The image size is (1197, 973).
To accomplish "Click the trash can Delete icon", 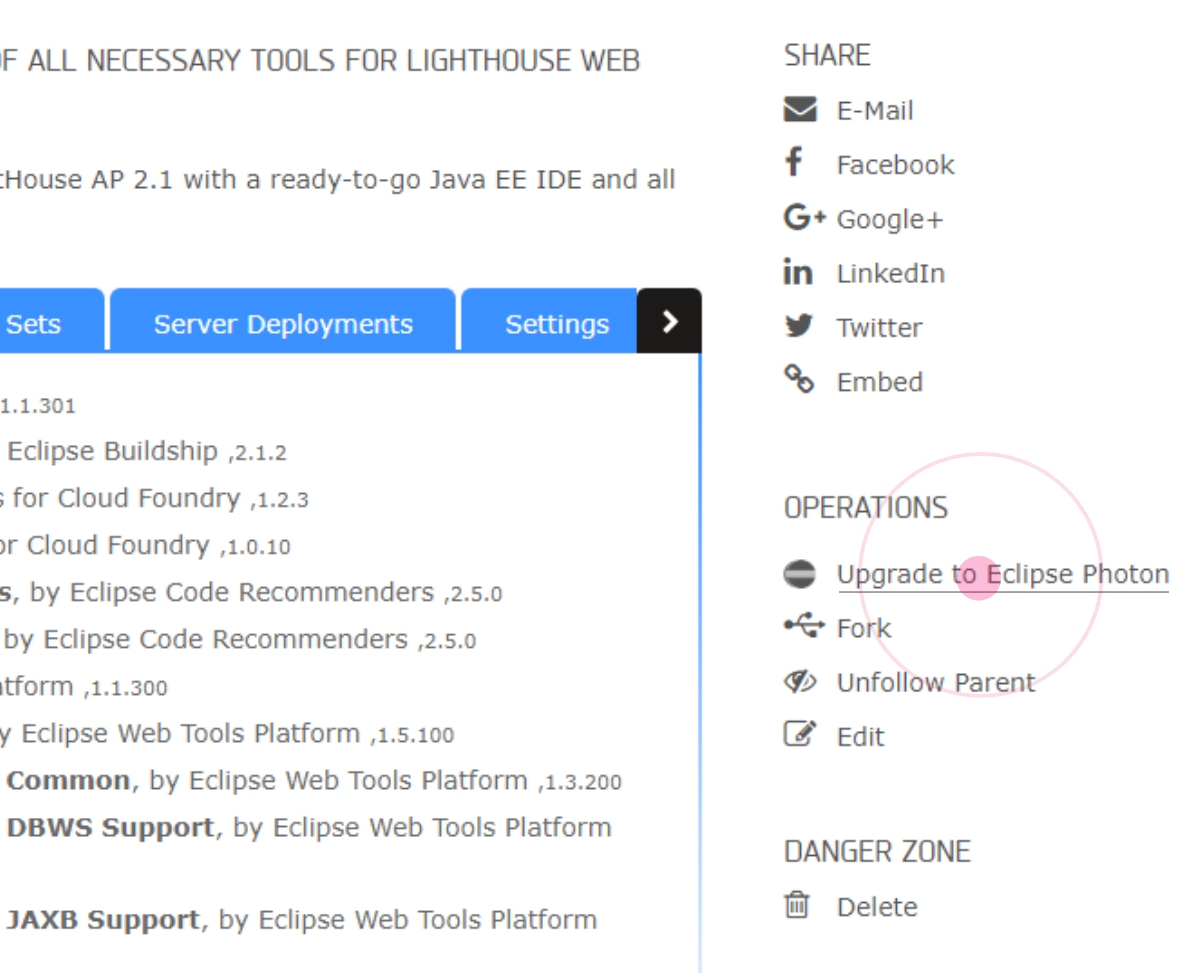I will point(795,906).
